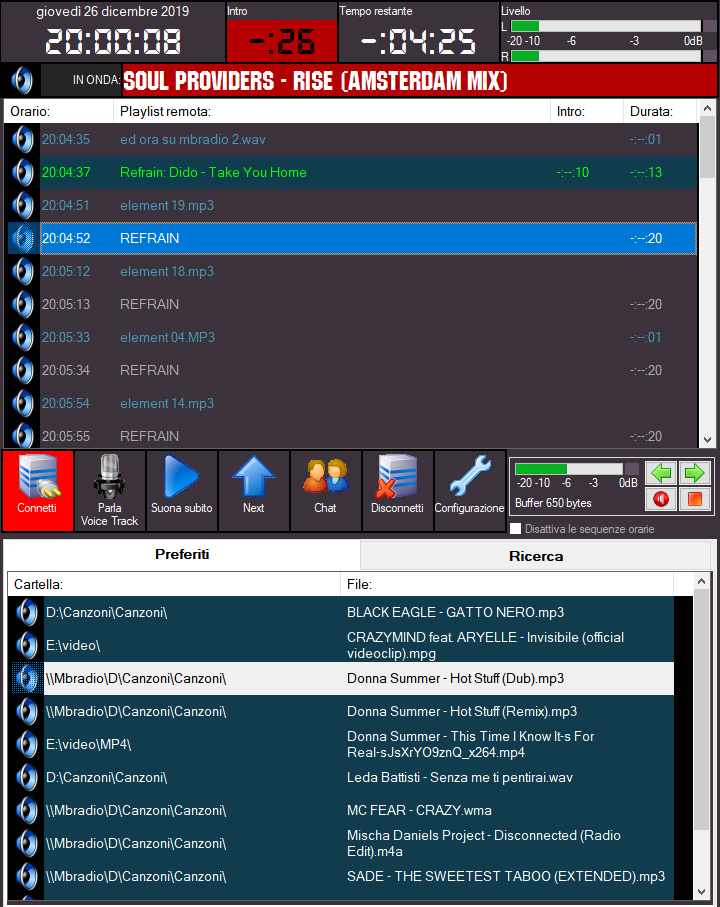This screenshot has height=907, width=720.
Task: Click the orange stop square button
Action: coord(695,499)
